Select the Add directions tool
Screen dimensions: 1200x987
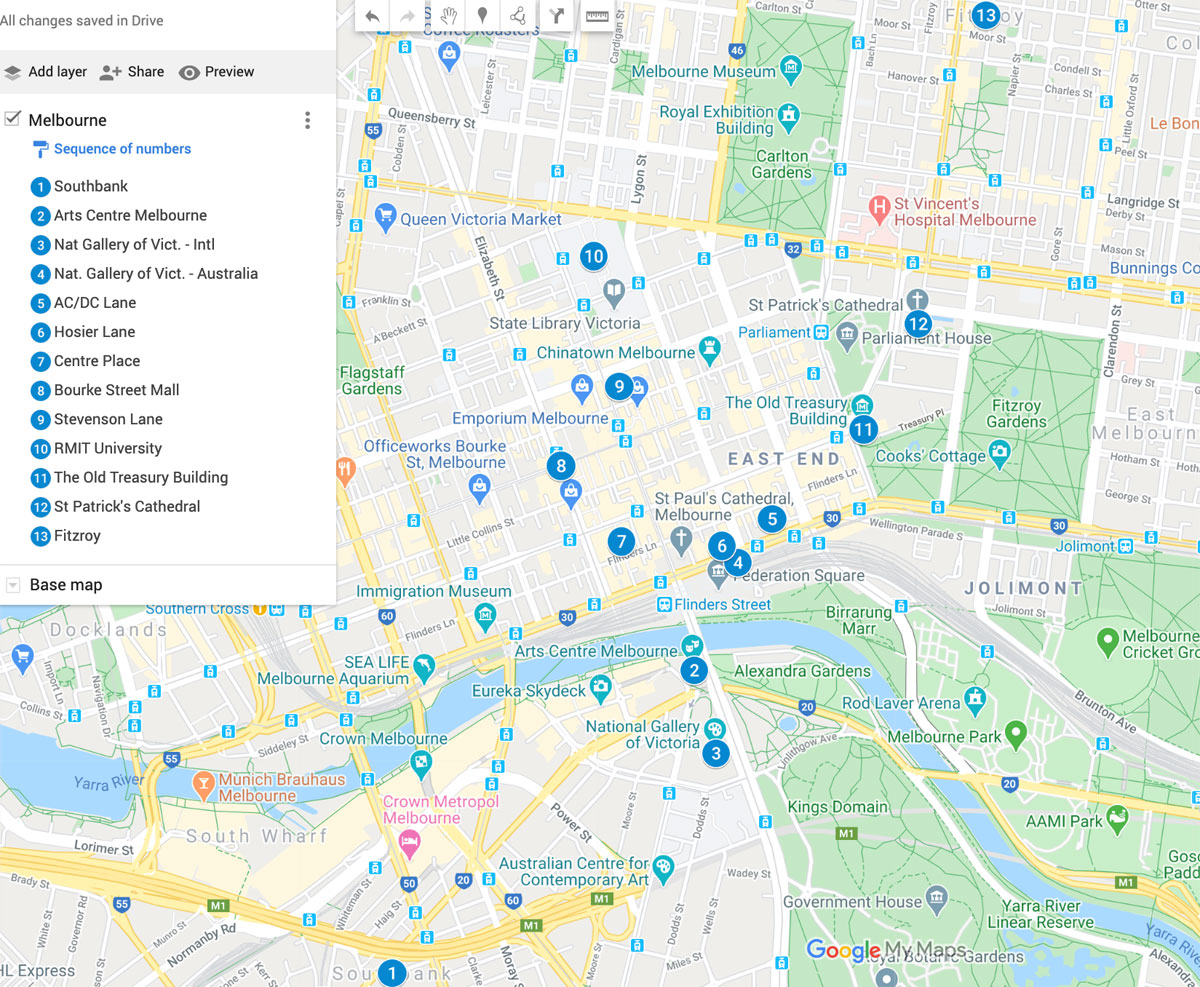(x=557, y=15)
